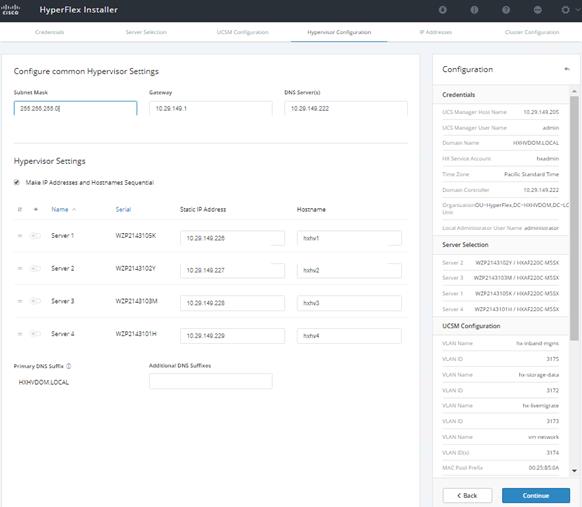Click the Continue button

click(x=536, y=495)
